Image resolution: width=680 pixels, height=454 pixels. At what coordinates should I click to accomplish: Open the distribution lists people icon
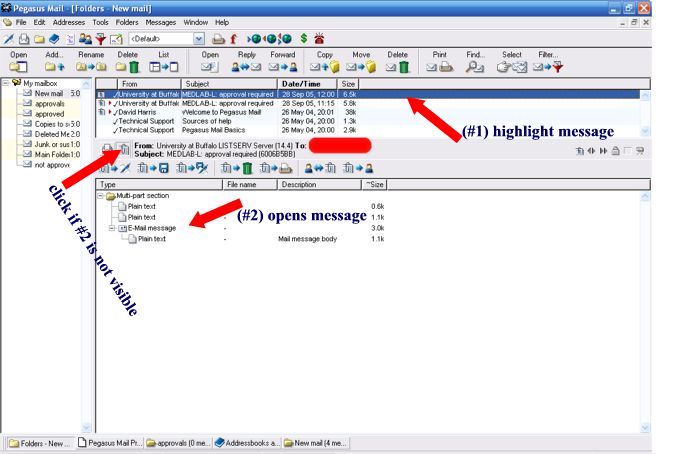(x=85, y=39)
